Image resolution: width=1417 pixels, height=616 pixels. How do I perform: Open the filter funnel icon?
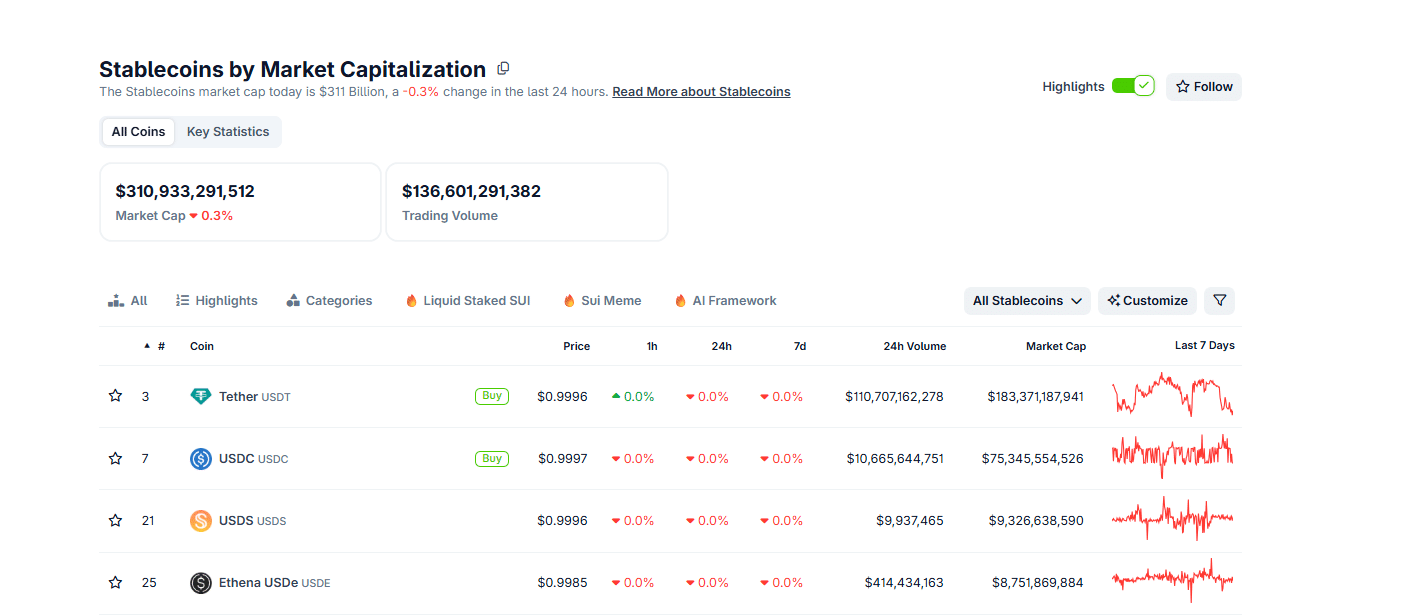tap(1219, 300)
